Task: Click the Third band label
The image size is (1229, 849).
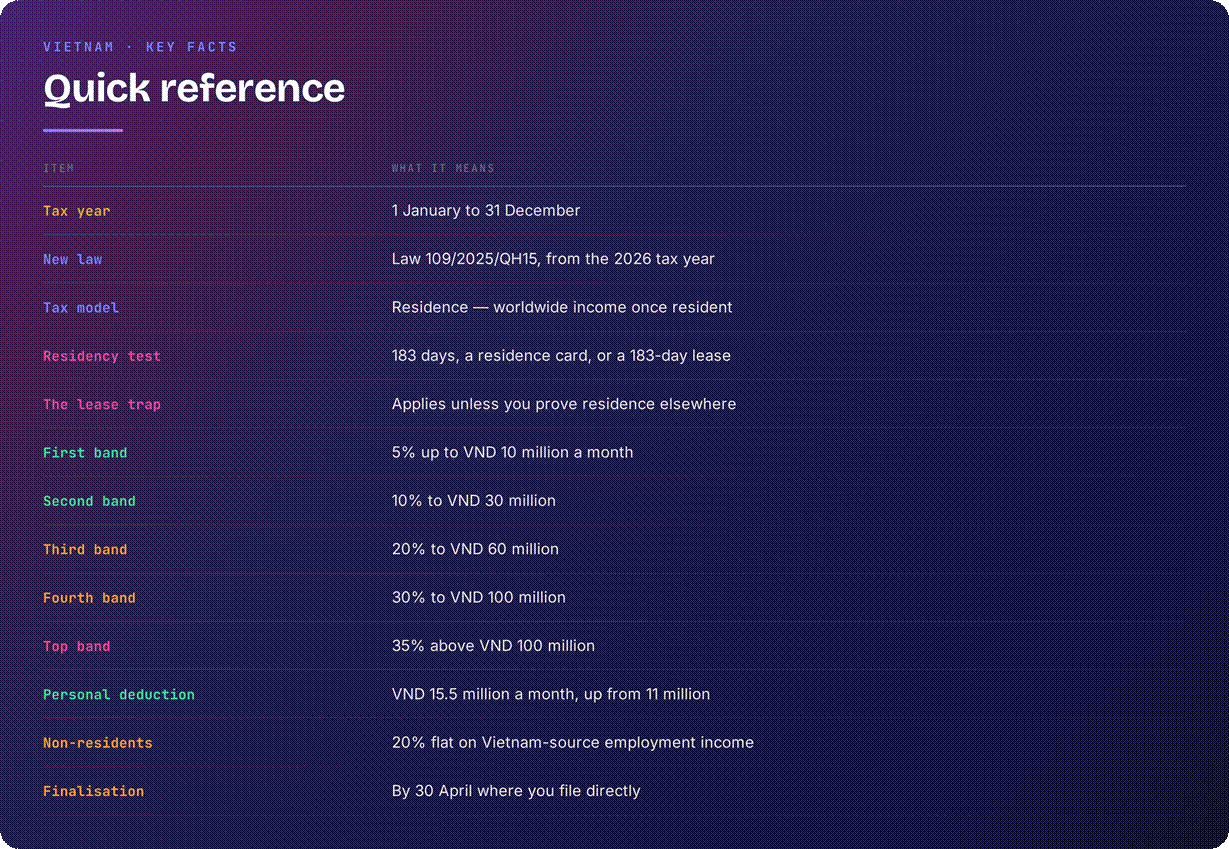Action: pyautogui.click(x=85, y=549)
